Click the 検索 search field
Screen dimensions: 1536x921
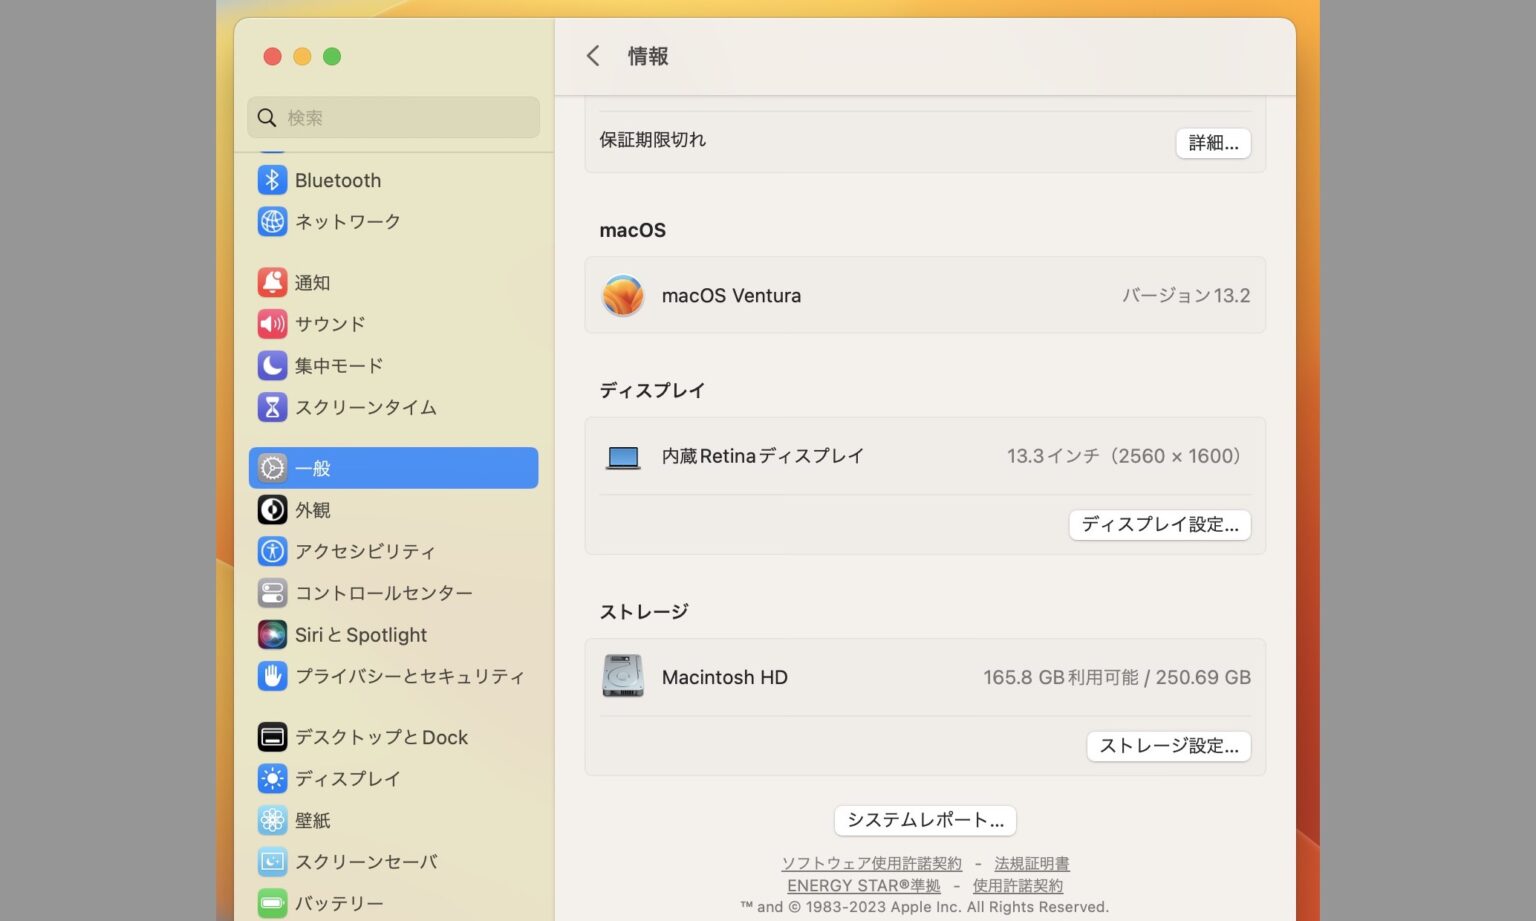click(x=393, y=118)
